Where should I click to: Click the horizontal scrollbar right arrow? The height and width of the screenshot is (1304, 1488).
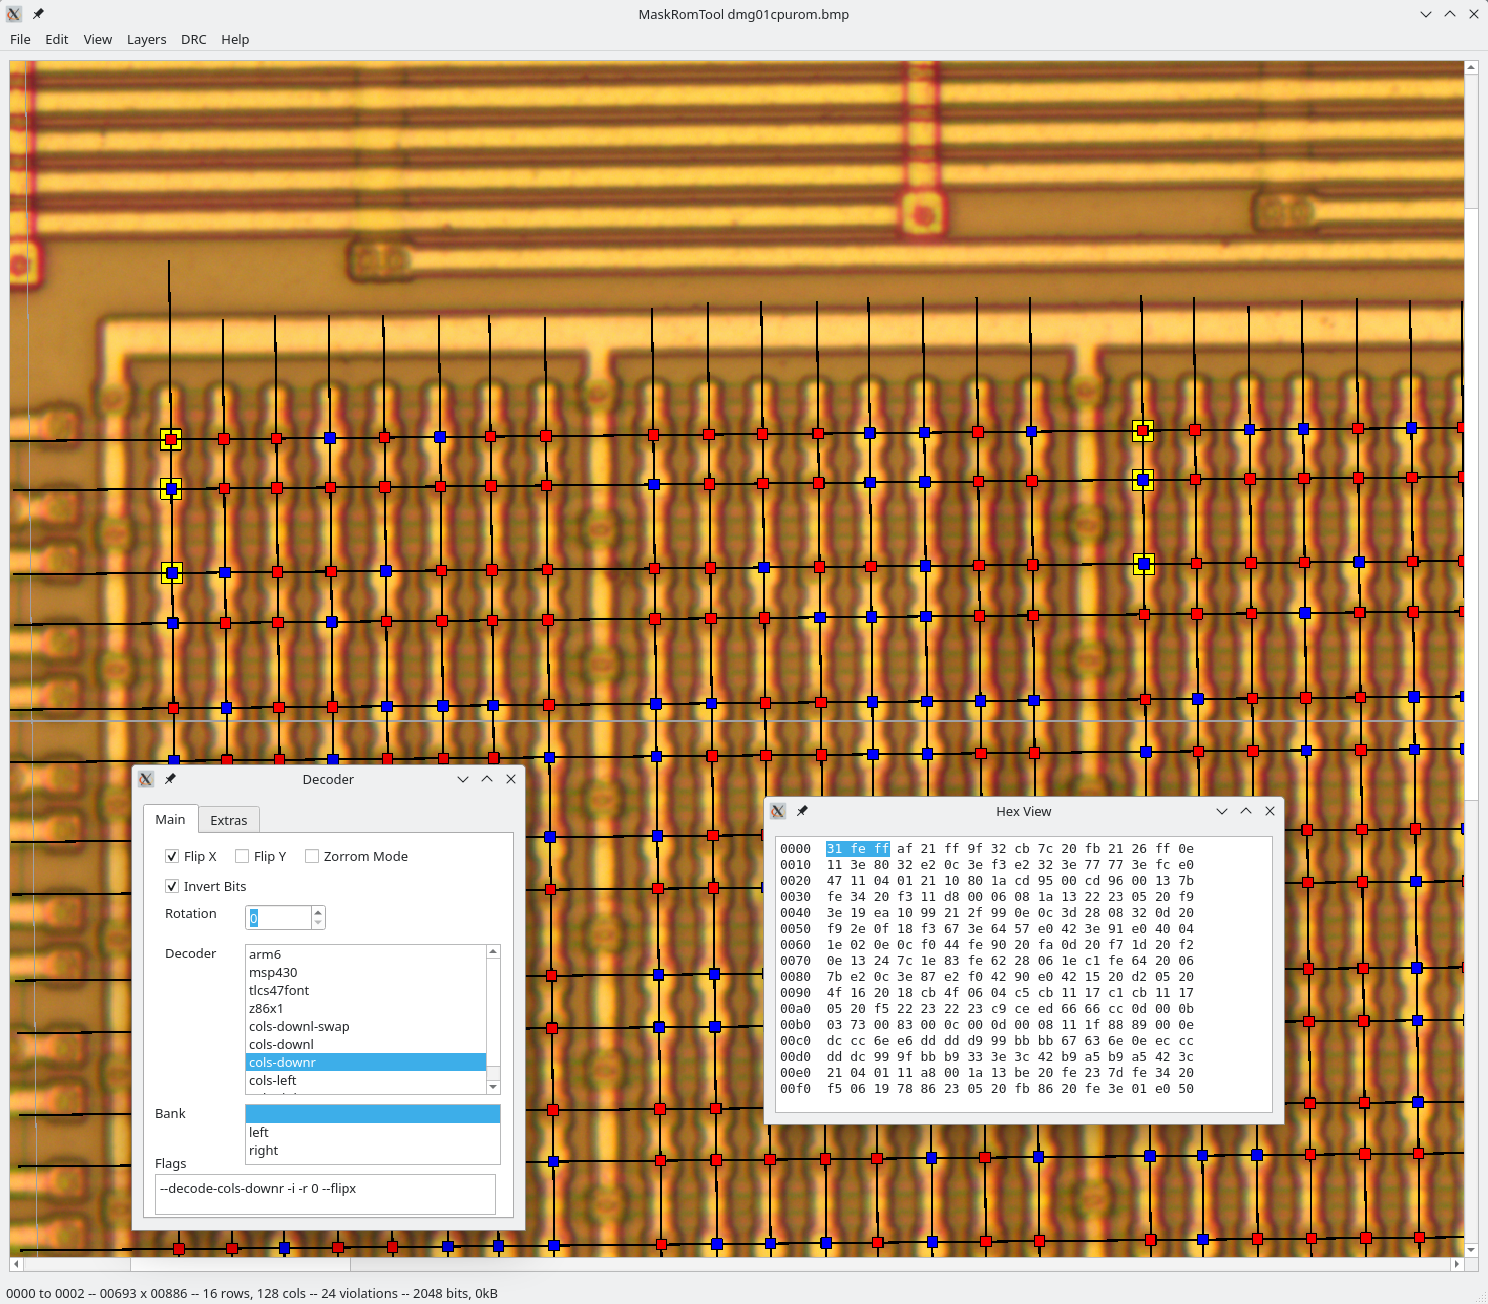(x=1457, y=1264)
